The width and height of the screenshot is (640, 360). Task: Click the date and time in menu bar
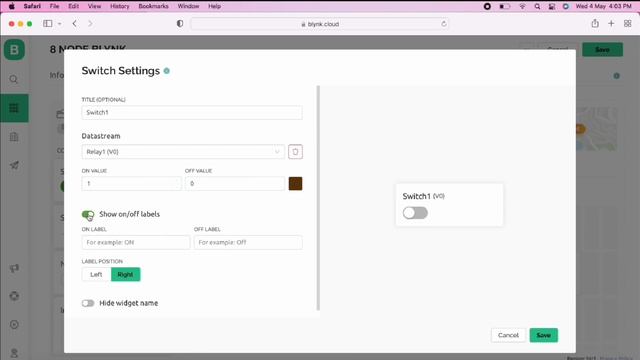point(603,6)
